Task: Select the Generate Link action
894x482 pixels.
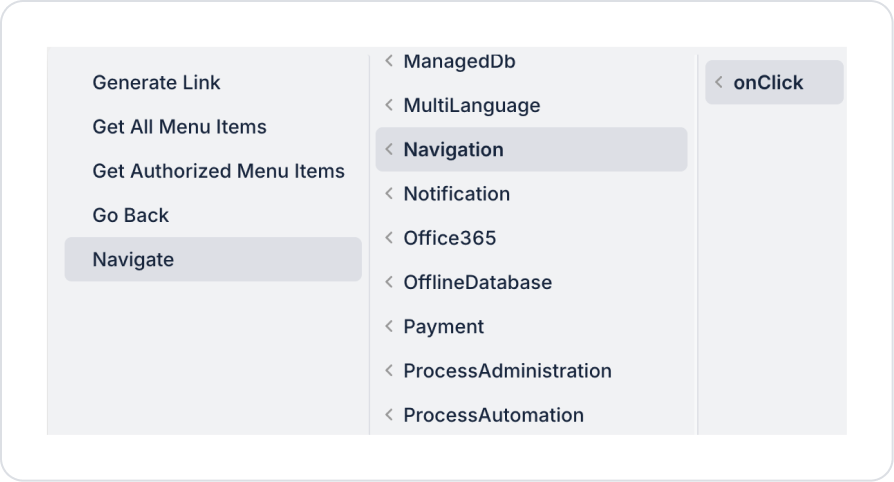Action: coord(156,83)
